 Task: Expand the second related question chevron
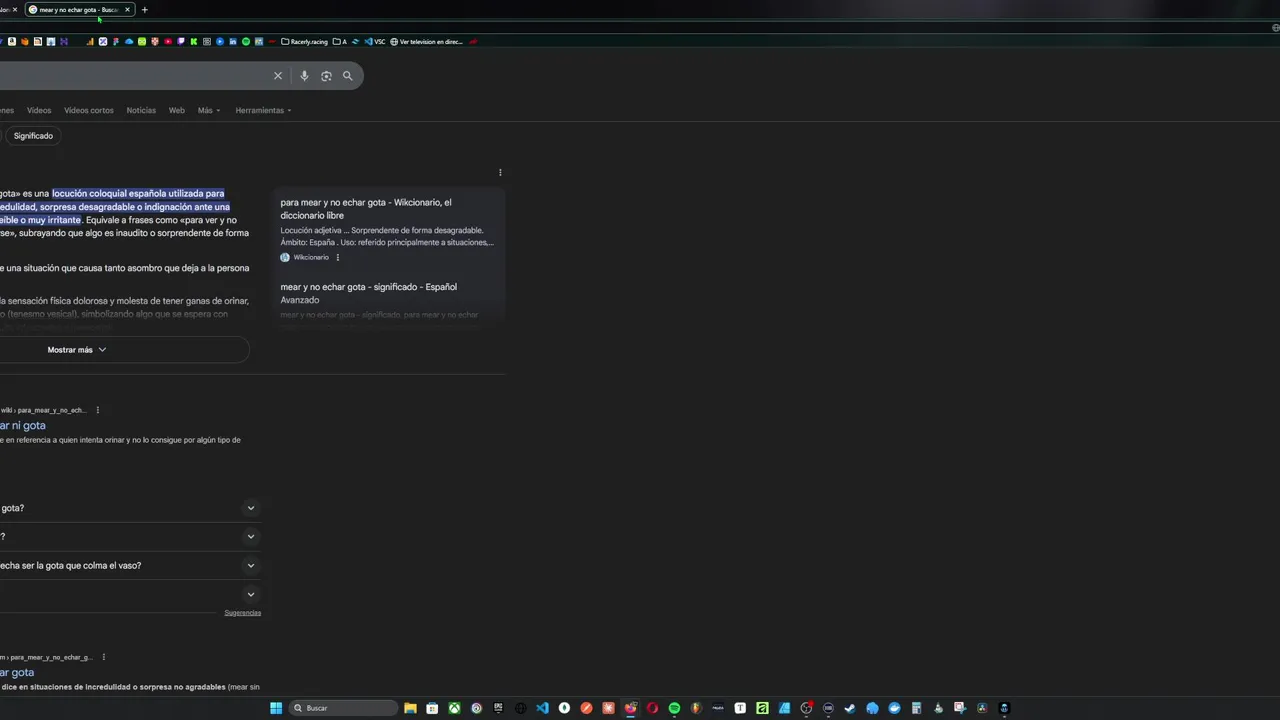click(251, 536)
